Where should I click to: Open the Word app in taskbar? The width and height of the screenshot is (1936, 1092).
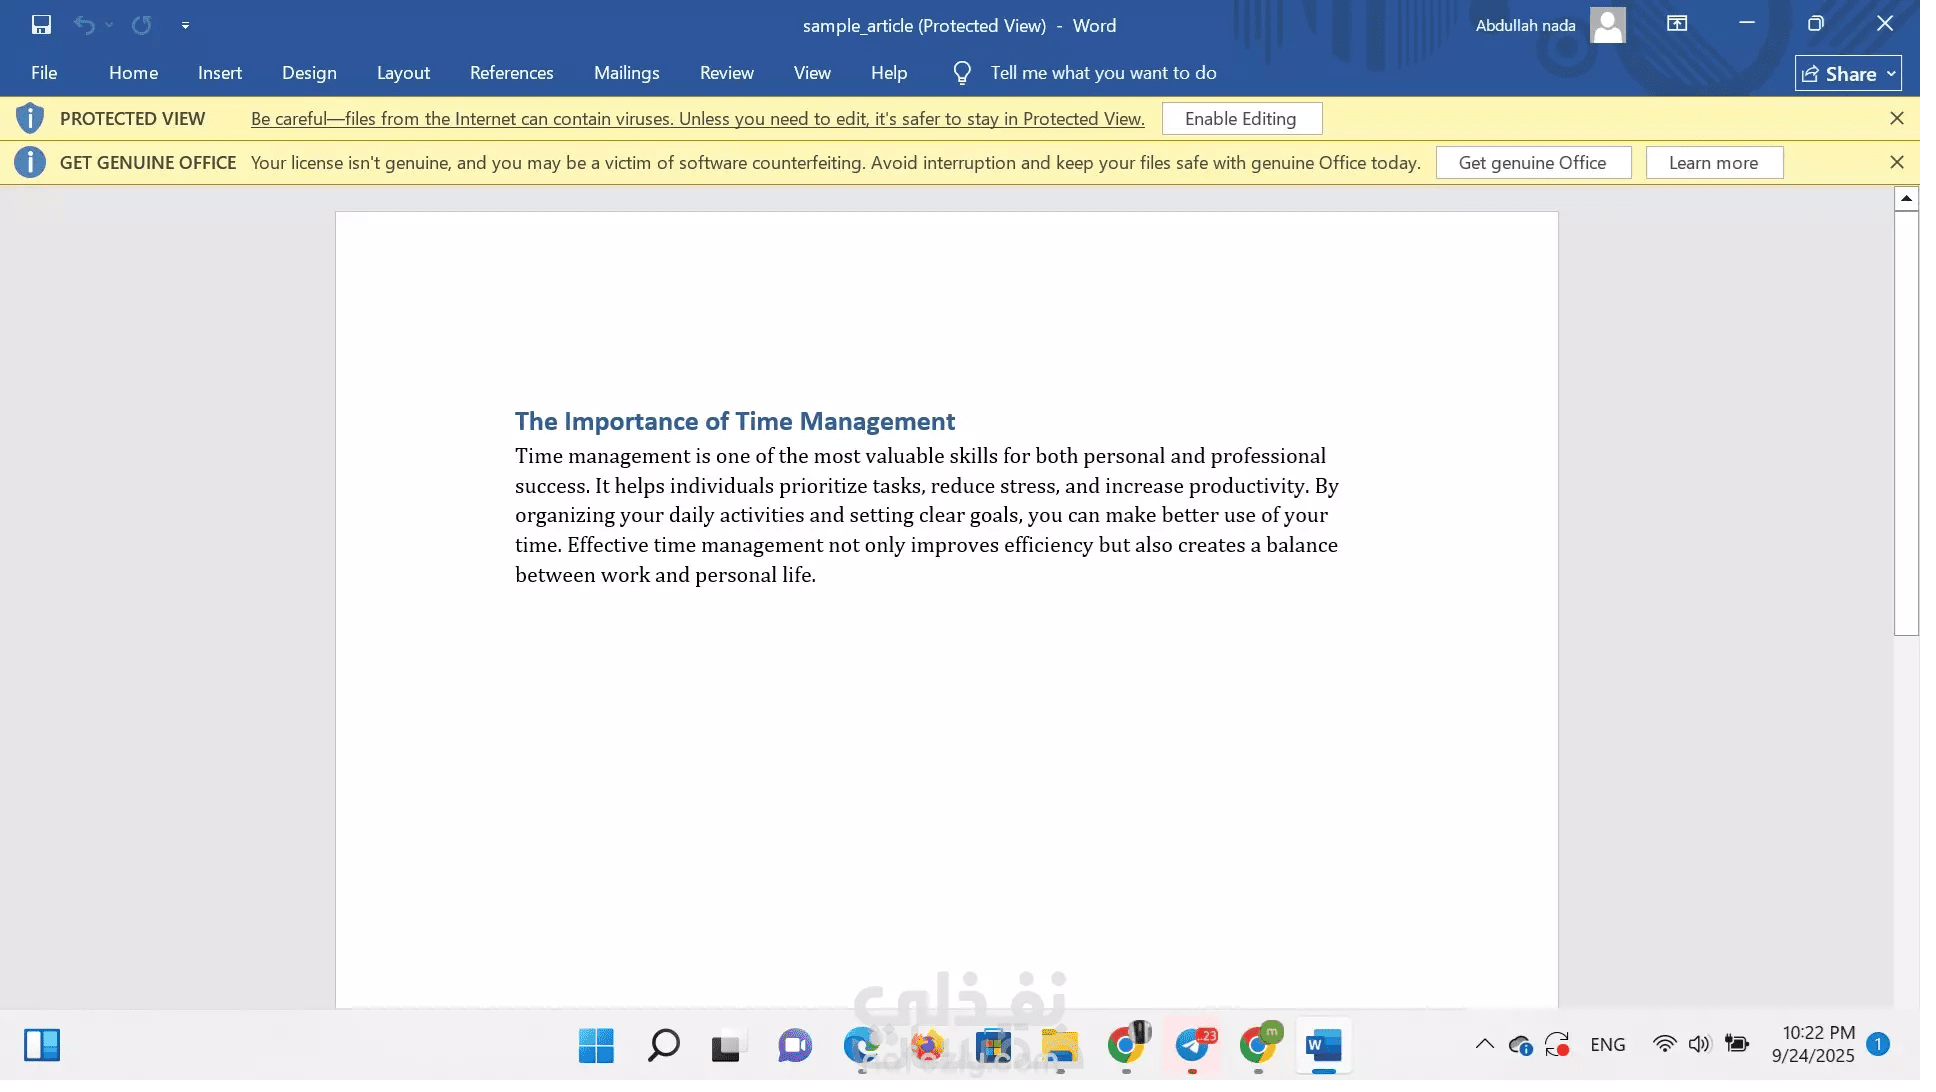(1323, 1046)
